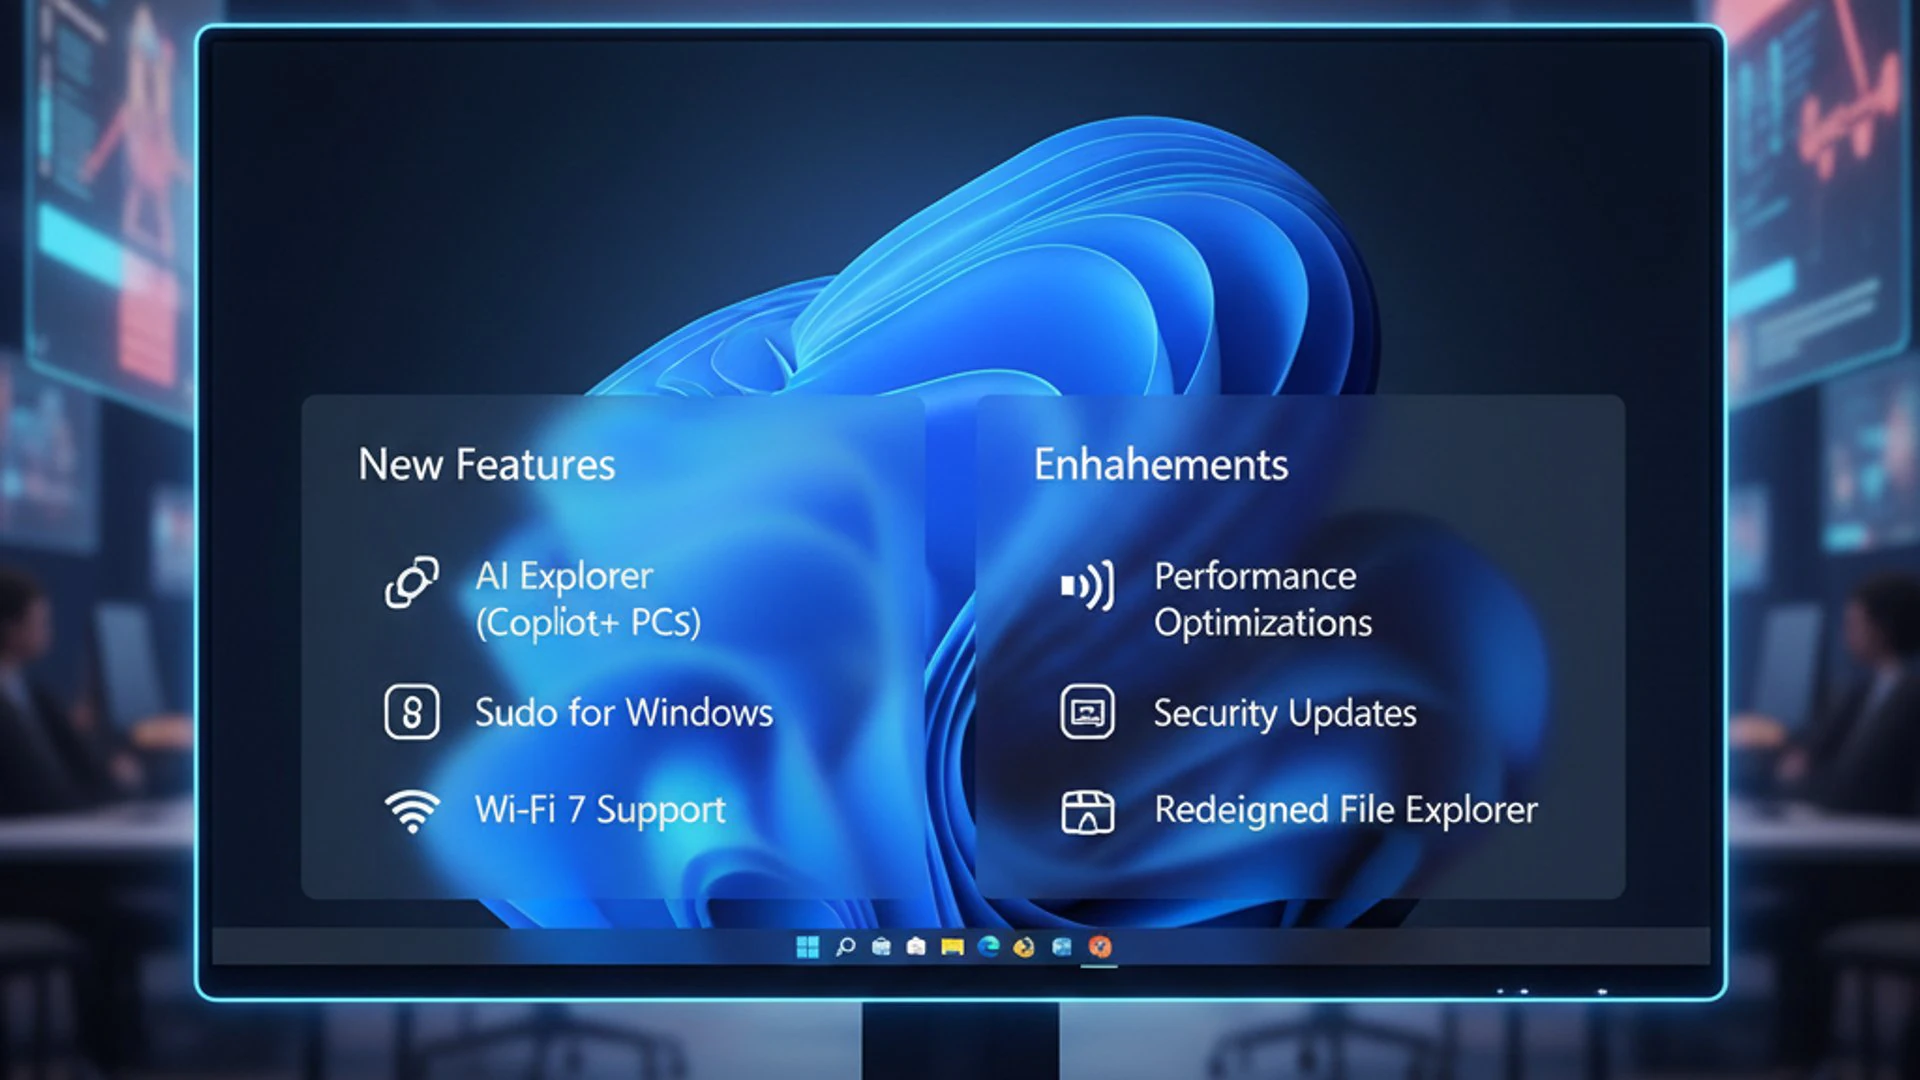Click the Security Updates monitor icon

tap(1087, 712)
